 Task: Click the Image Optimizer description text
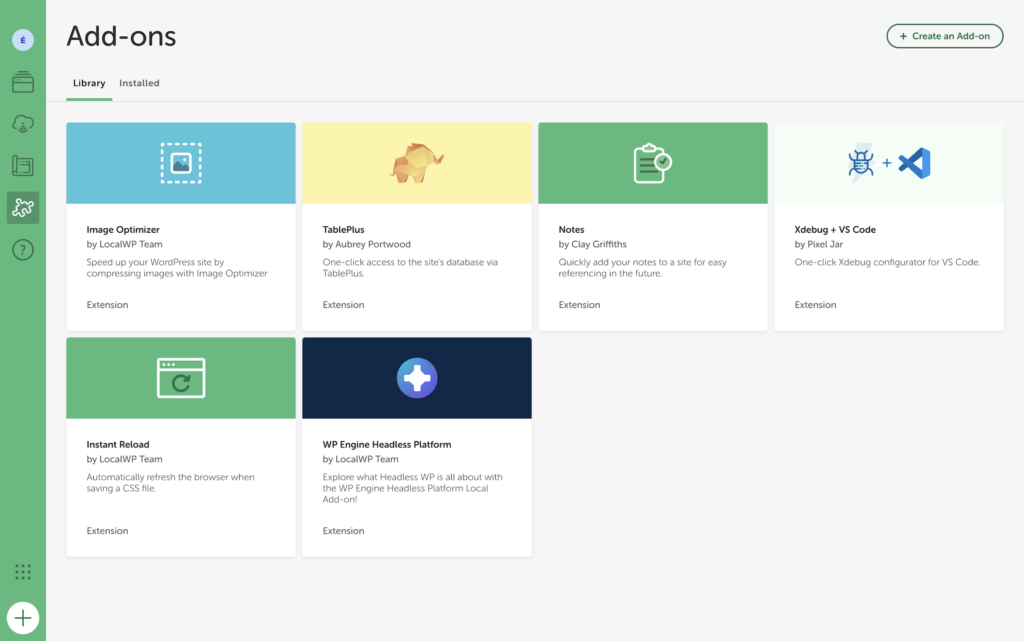coord(177,268)
